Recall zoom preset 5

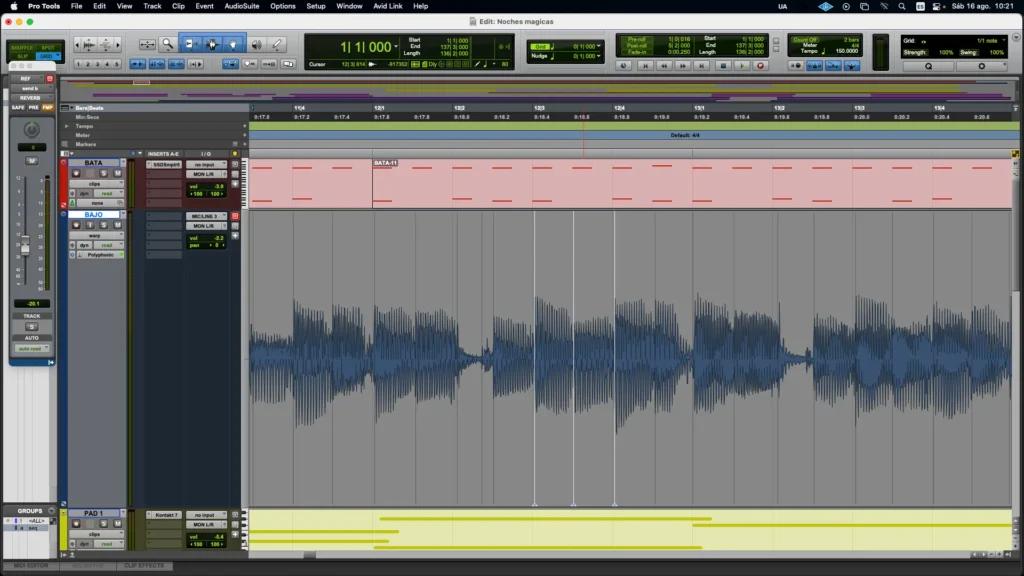(117, 64)
